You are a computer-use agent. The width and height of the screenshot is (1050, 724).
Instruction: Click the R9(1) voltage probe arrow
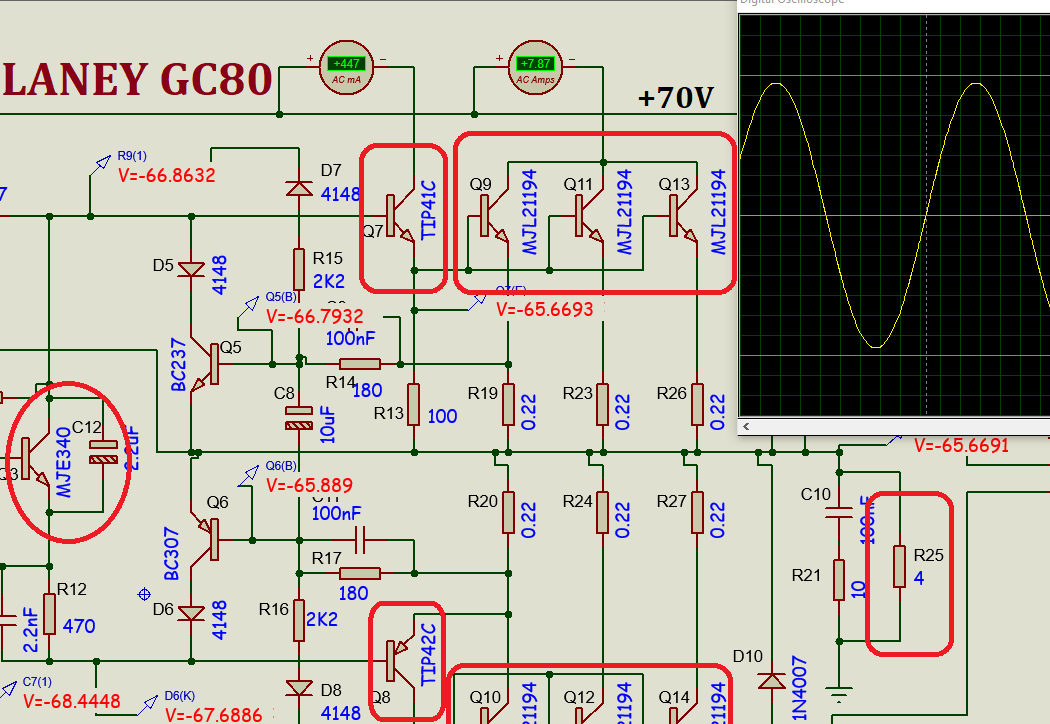102,163
